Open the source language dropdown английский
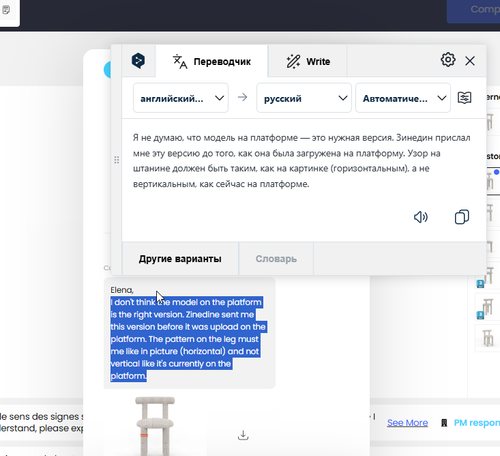 181,98
